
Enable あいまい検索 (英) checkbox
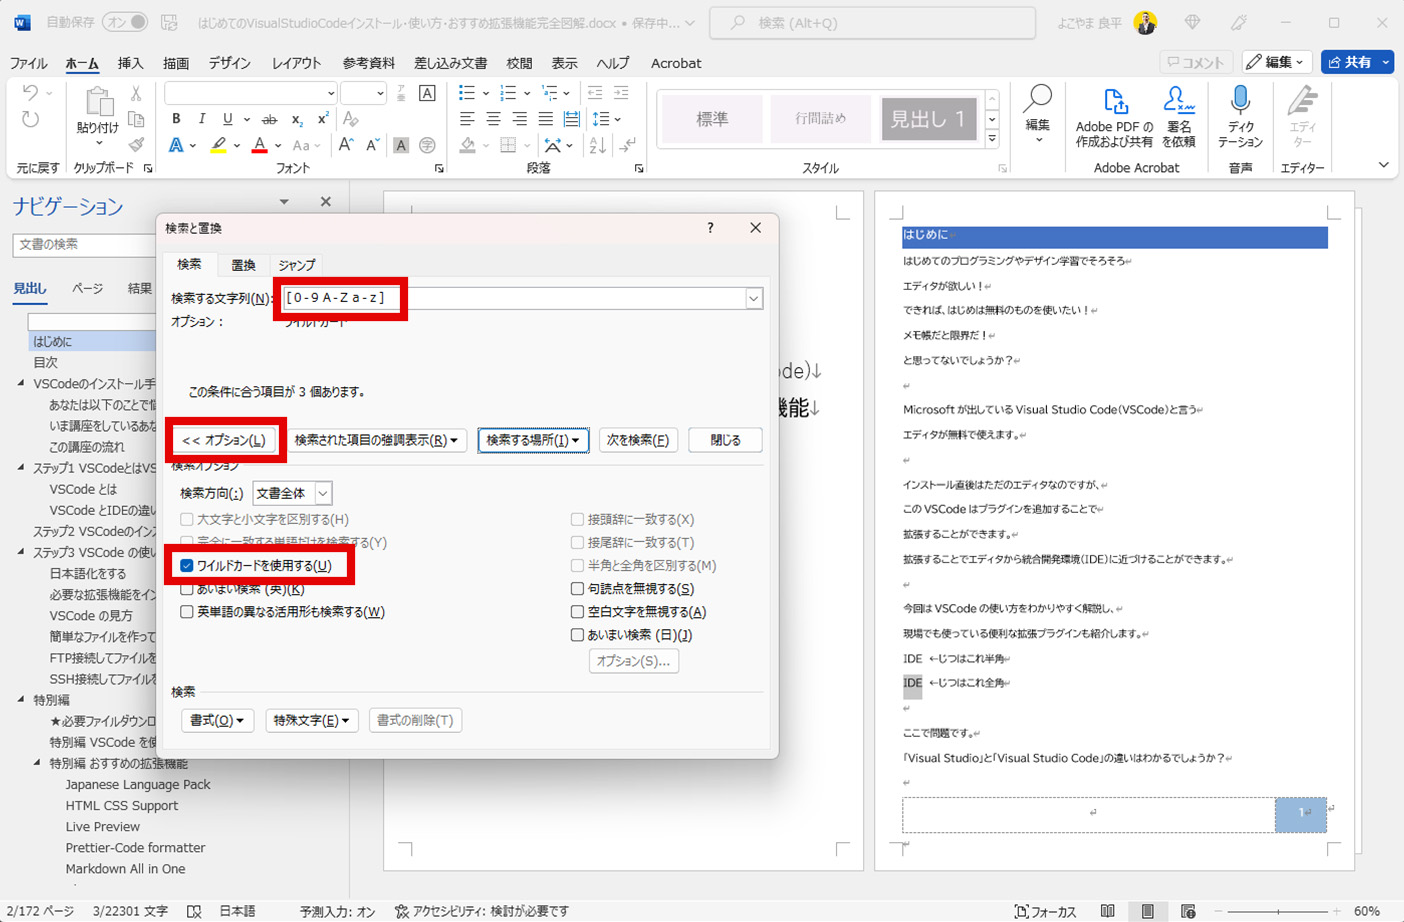[x=187, y=589]
